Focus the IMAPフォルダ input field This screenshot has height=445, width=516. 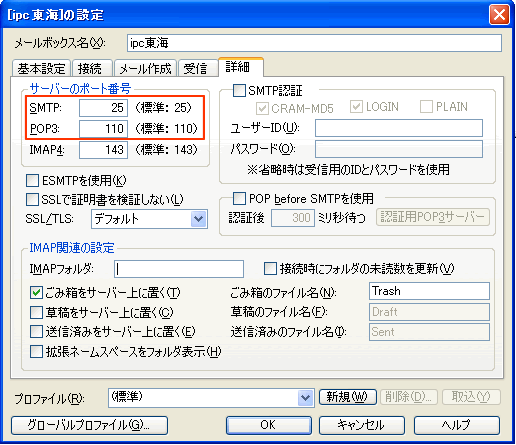(179, 269)
